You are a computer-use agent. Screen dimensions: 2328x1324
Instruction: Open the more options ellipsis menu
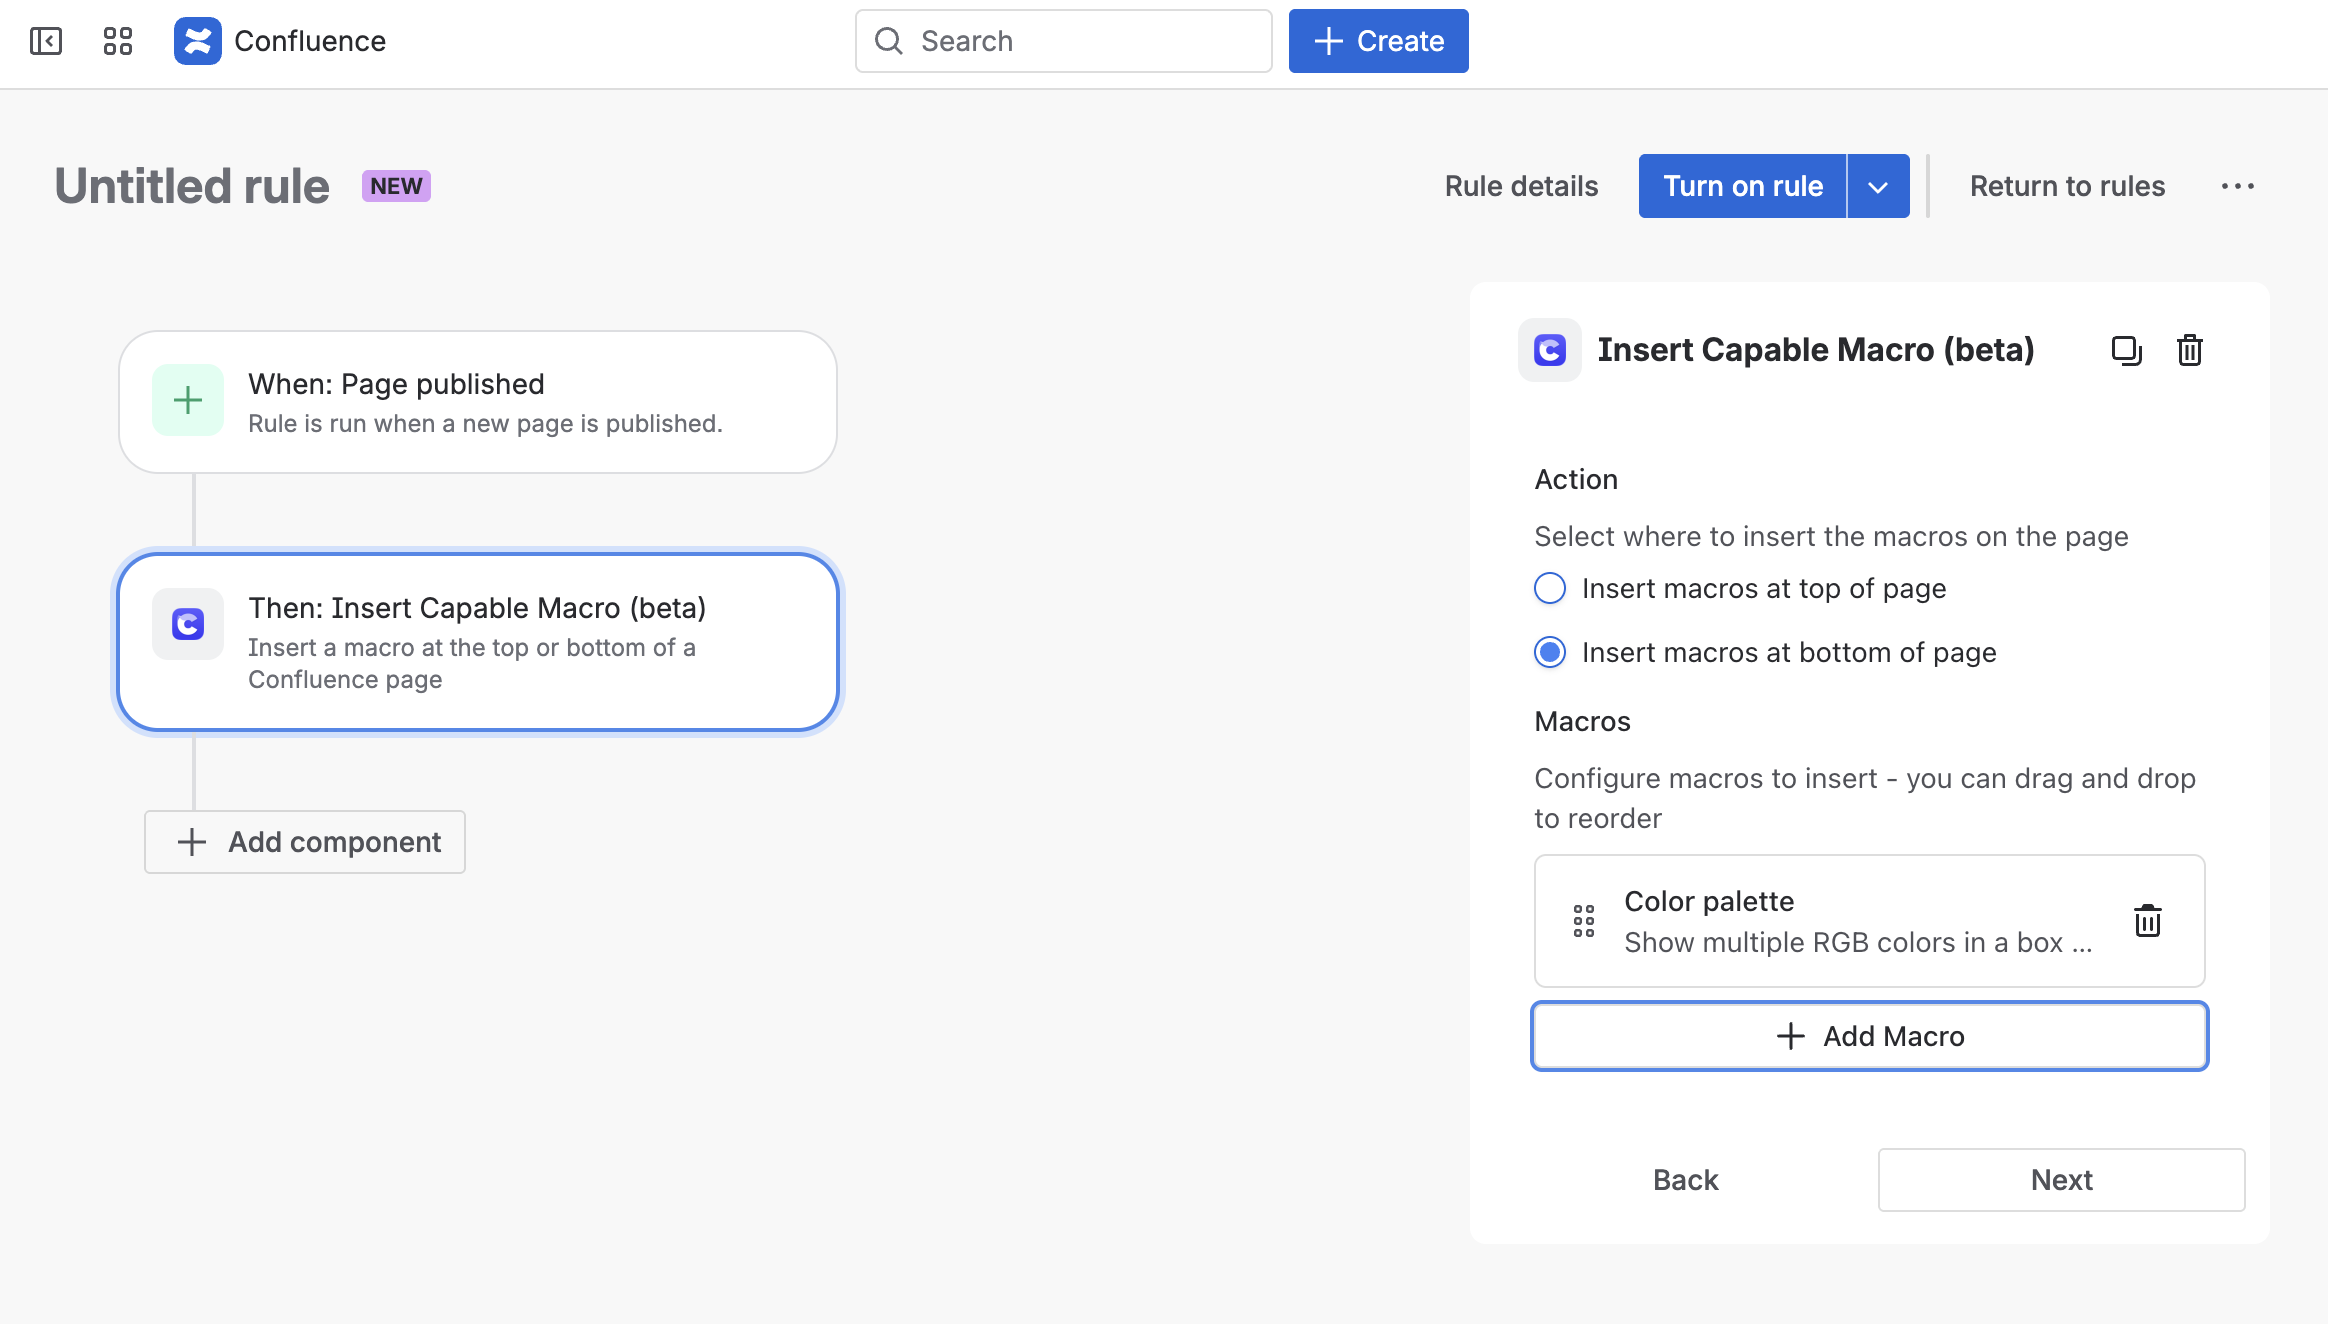click(2237, 186)
